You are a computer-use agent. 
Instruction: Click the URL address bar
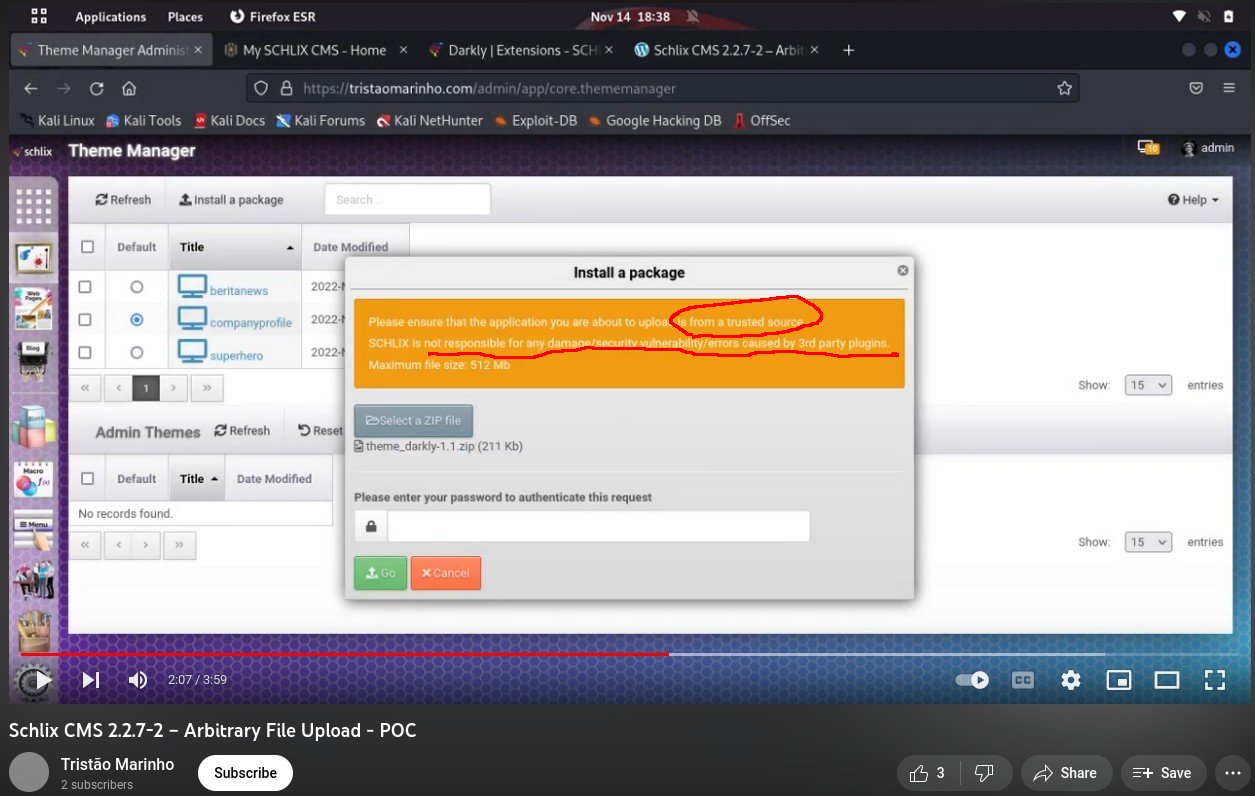[662, 88]
